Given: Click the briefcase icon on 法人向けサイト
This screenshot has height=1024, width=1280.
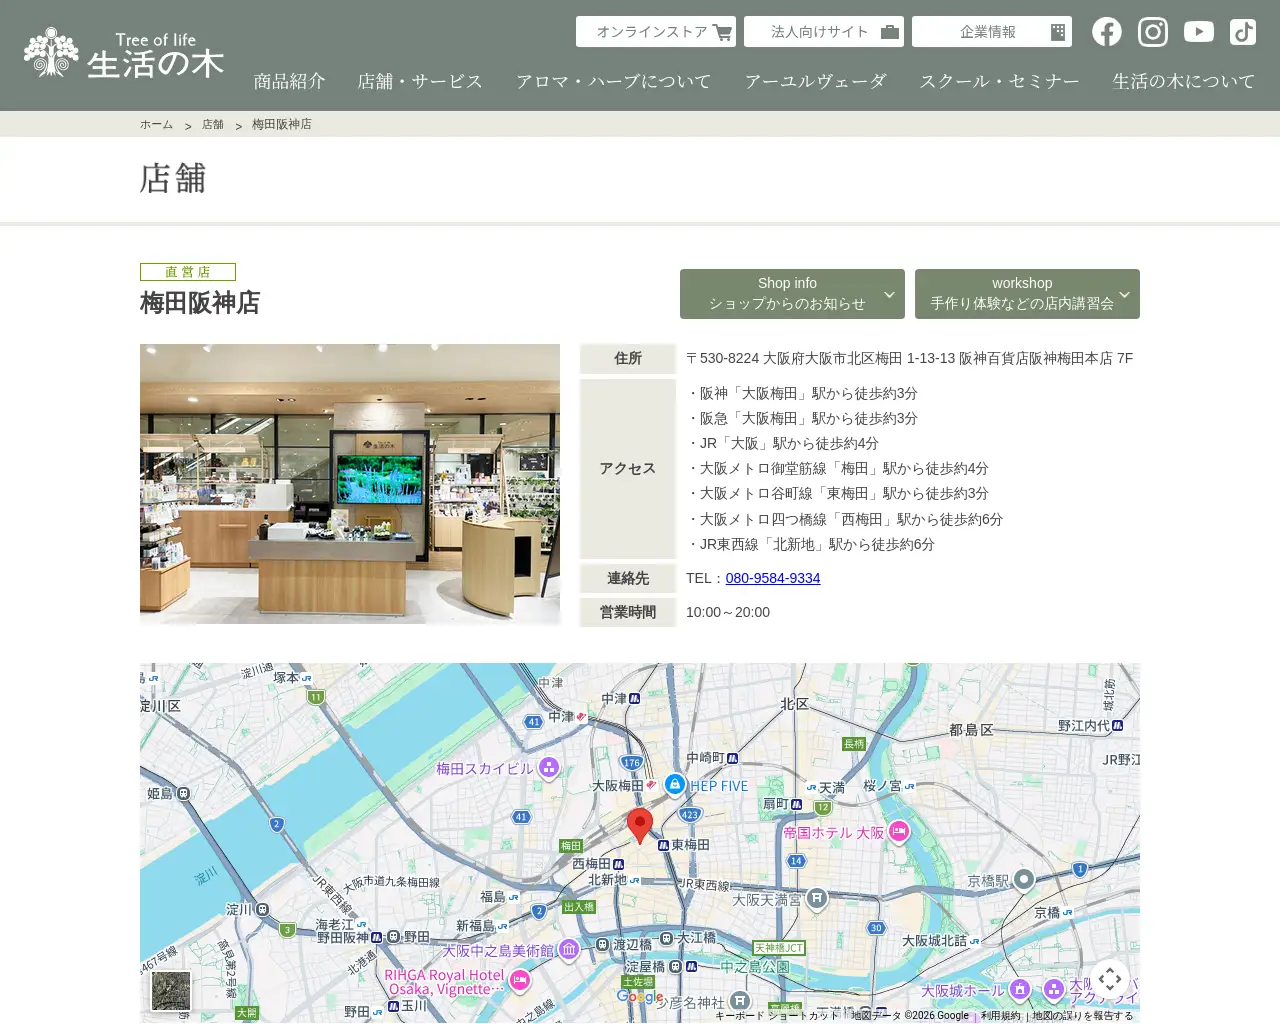Looking at the screenshot, I should click(x=889, y=31).
